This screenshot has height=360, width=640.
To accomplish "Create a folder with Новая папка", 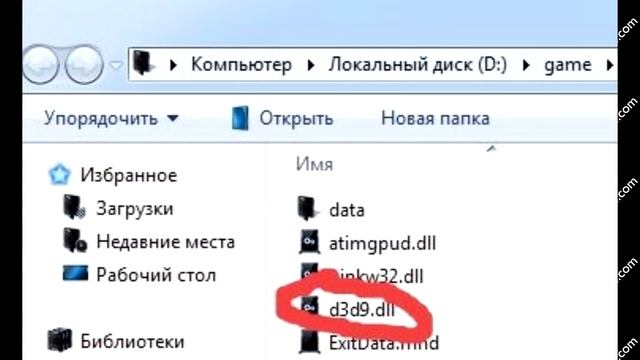I will coord(435,118).
